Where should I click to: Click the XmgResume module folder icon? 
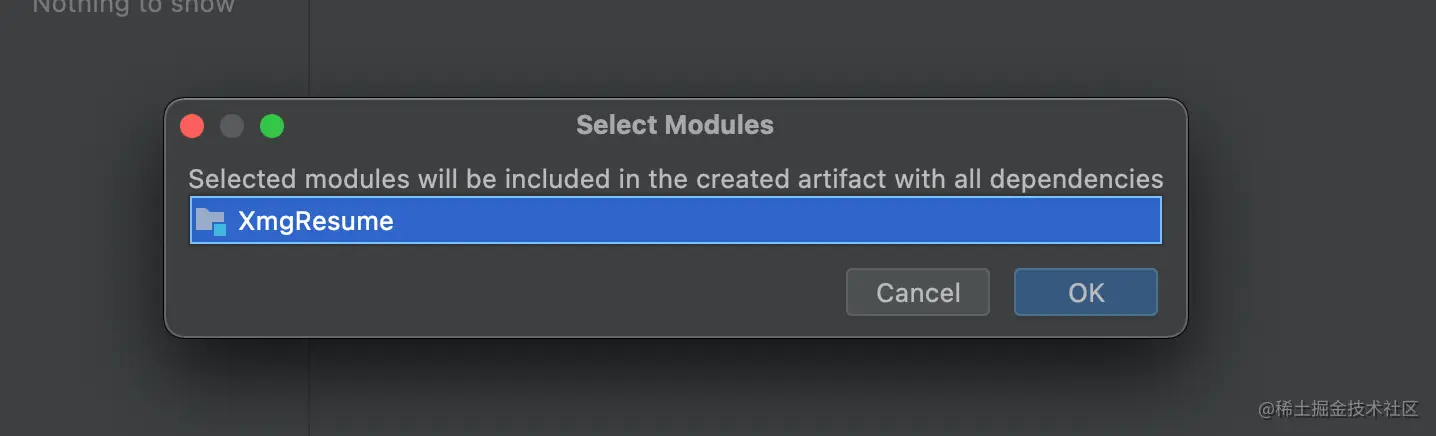[x=211, y=221]
